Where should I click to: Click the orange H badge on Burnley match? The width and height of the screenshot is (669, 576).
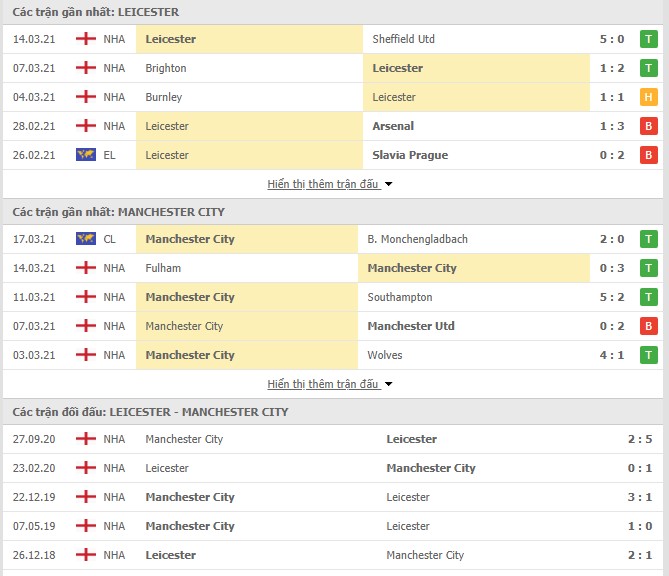click(x=649, y=97)
